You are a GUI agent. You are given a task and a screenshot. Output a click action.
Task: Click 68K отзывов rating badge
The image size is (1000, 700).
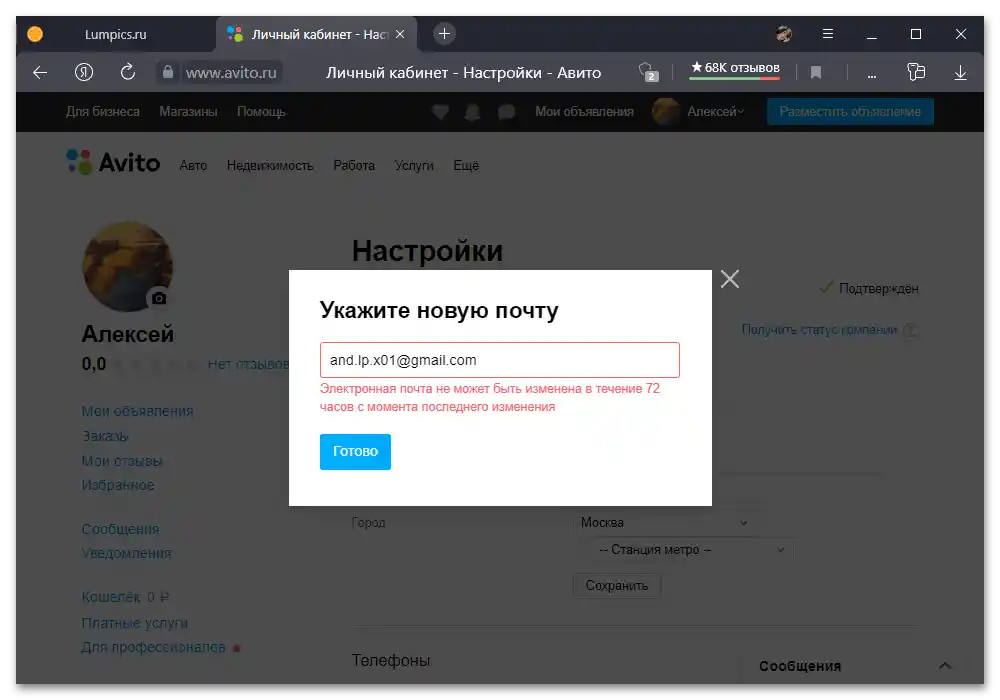[x=735, y=69]
